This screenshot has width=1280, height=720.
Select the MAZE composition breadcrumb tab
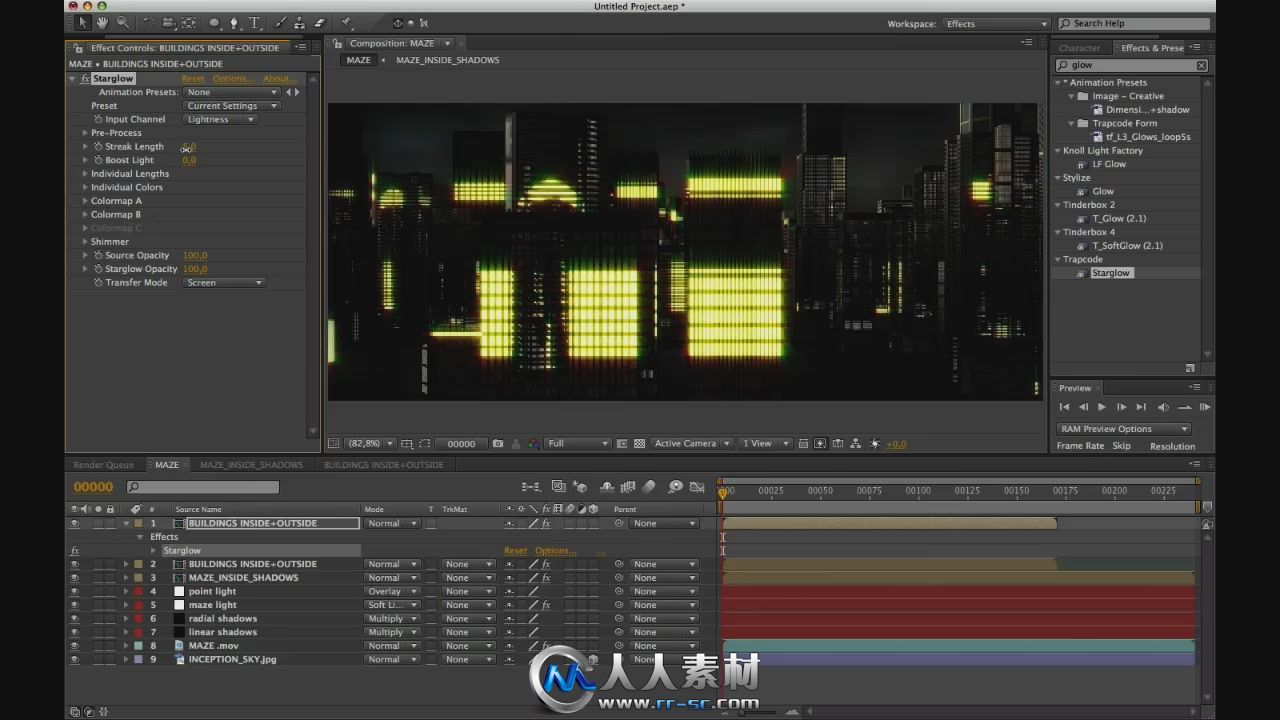pyautogui.click(x=358, y=60)
